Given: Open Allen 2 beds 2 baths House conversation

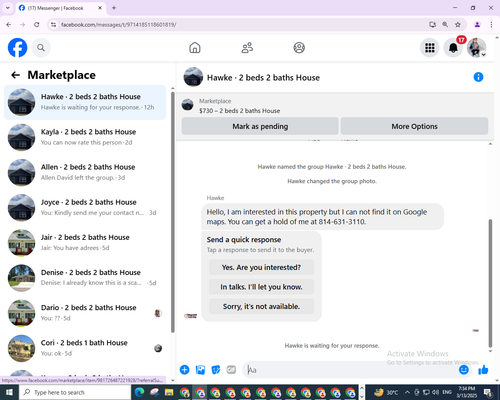Looking at the screenshot, I should 85,172.
